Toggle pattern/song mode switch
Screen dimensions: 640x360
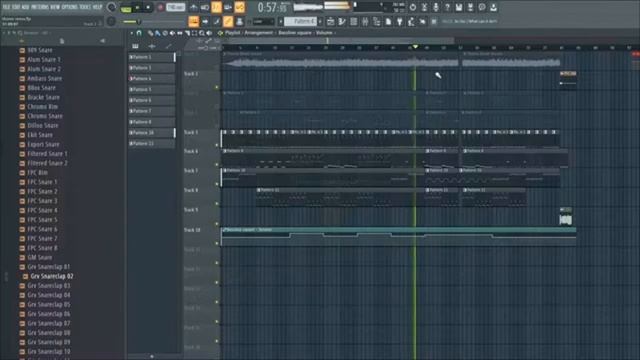126,8
